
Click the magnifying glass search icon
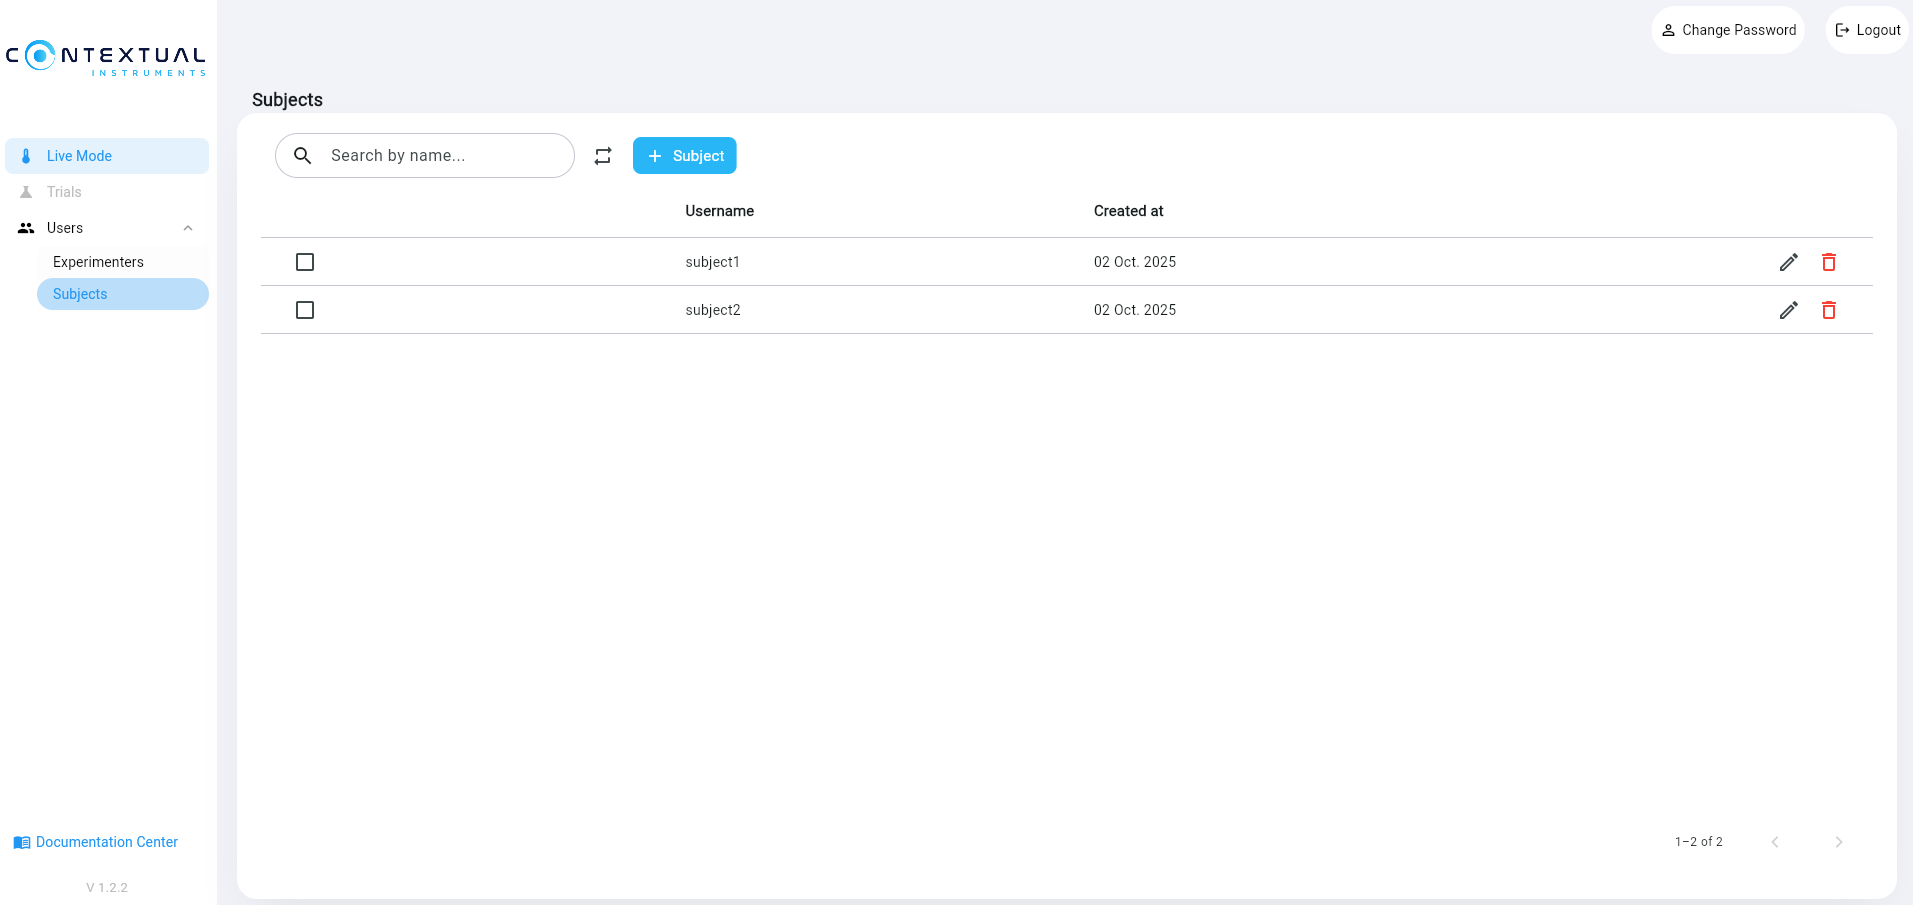coord(303,156)
